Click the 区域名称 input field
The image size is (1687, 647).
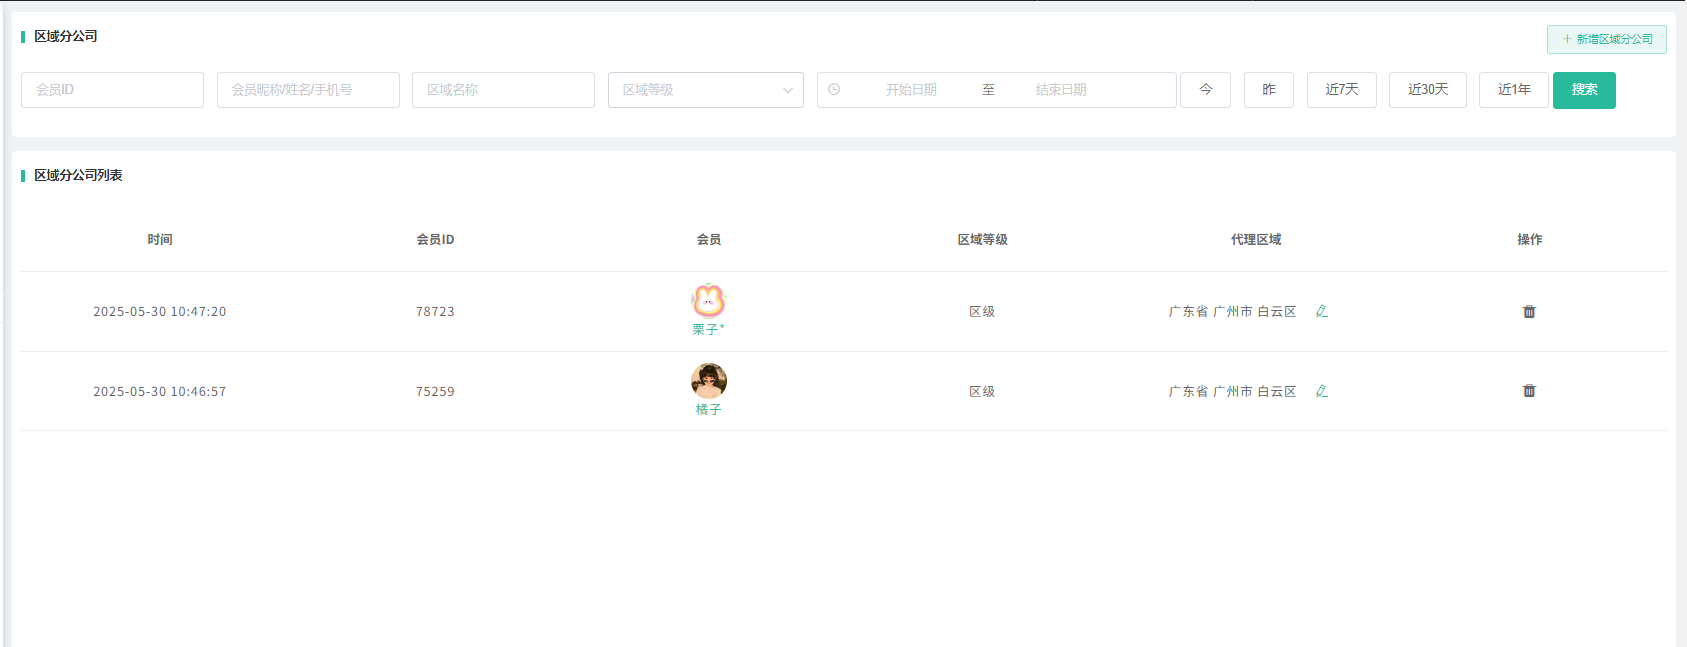[503, 90]
